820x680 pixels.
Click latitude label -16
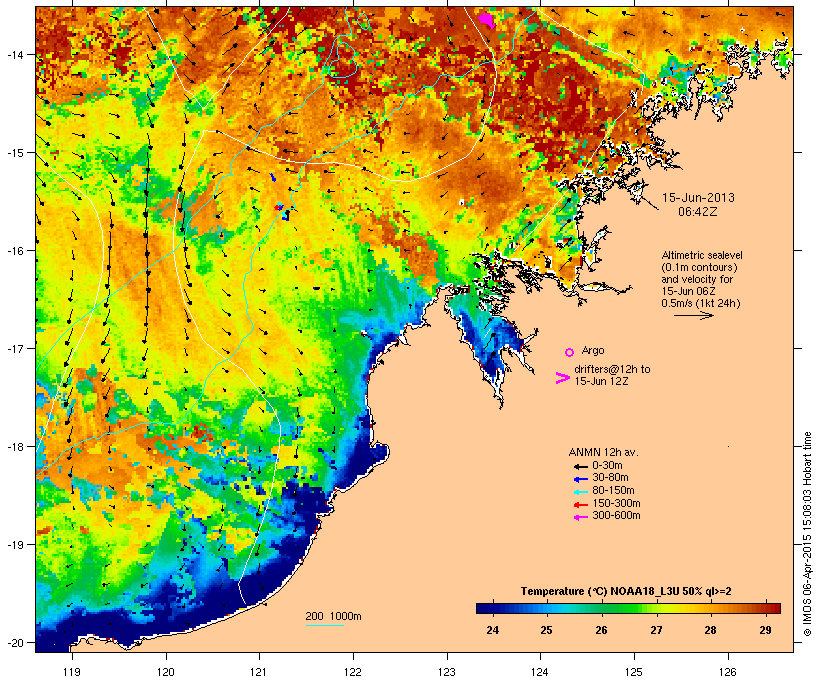(x=15, y=251)
